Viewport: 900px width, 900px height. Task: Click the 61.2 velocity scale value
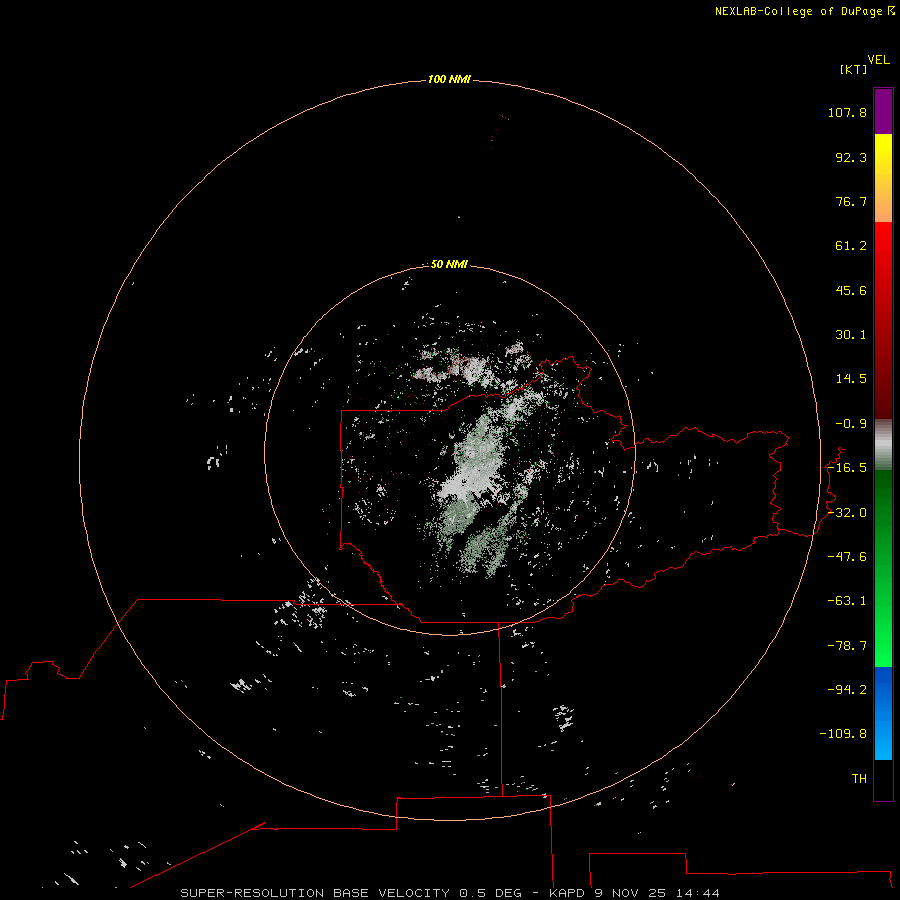[851, 246]
